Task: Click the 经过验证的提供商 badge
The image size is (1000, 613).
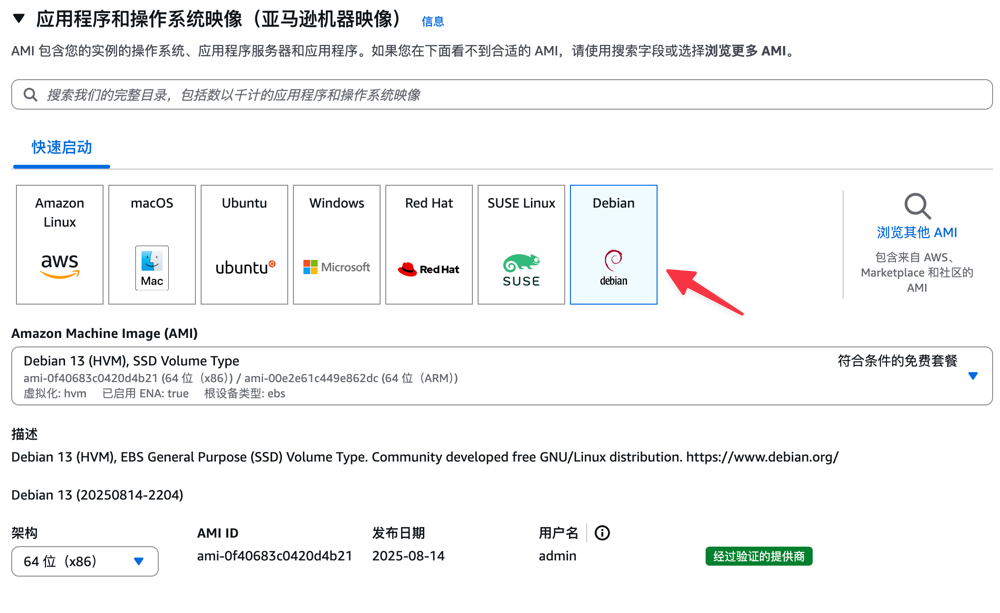Action: 758,556
